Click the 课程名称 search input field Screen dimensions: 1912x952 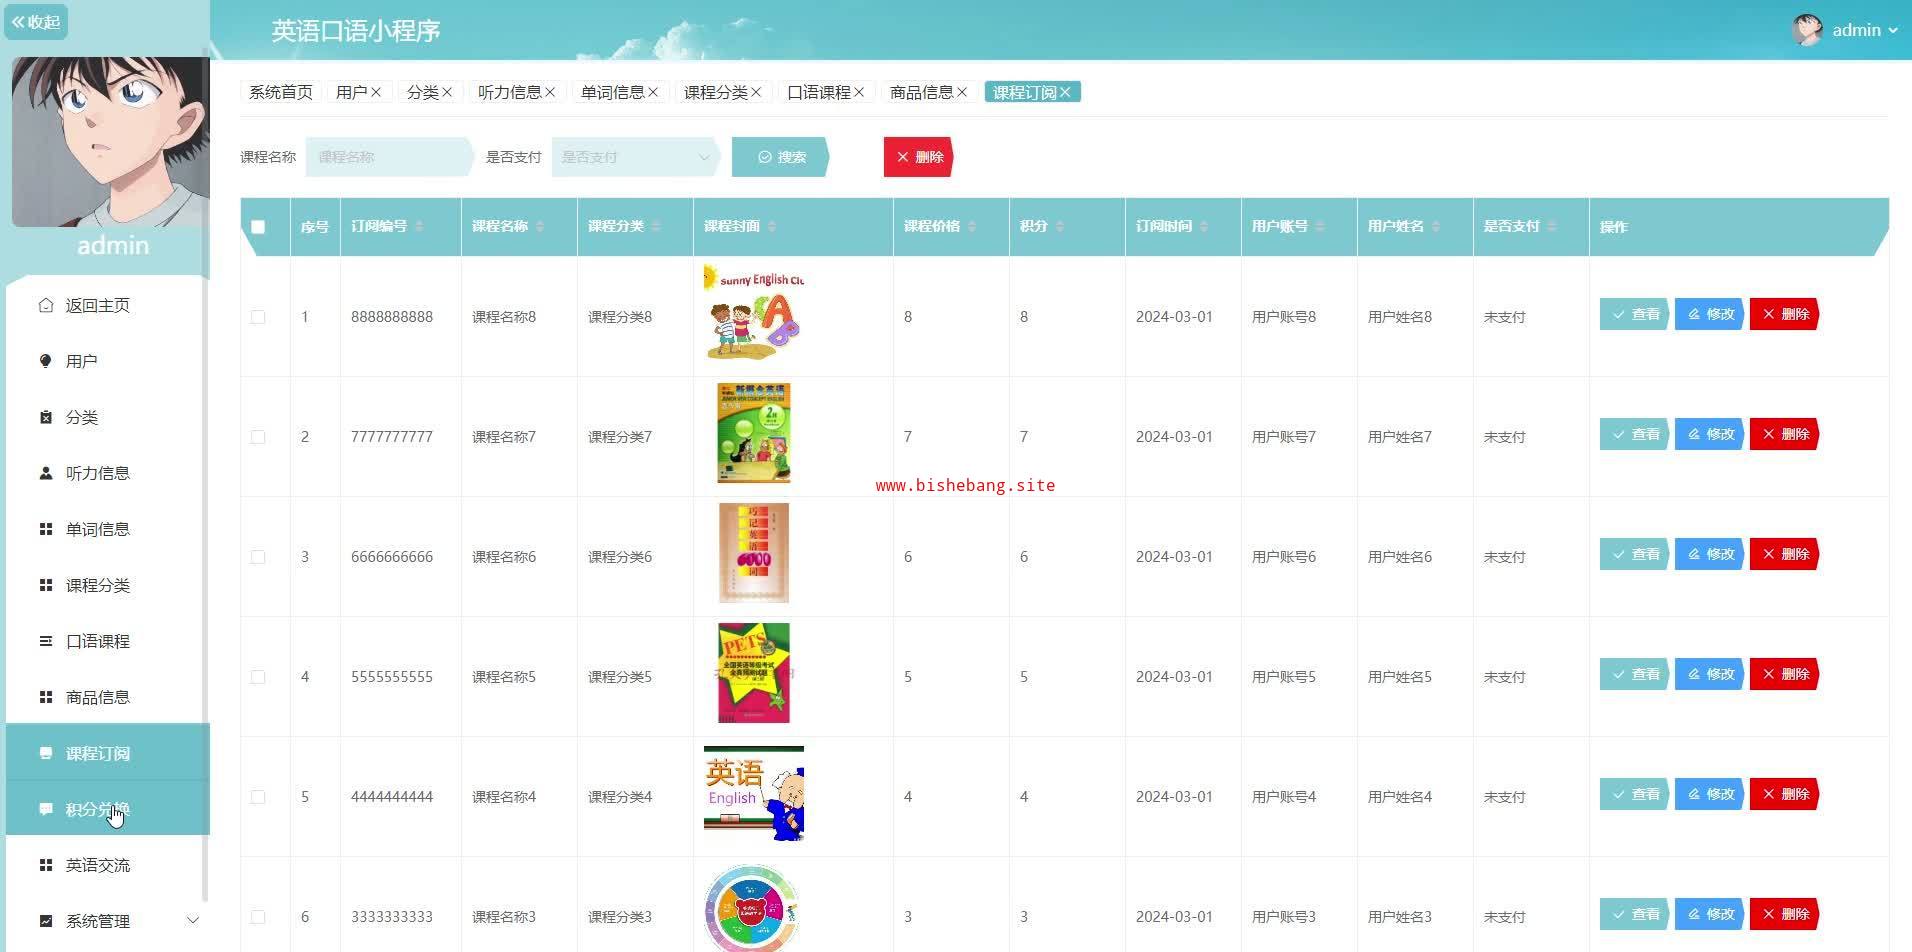[387, 157]
